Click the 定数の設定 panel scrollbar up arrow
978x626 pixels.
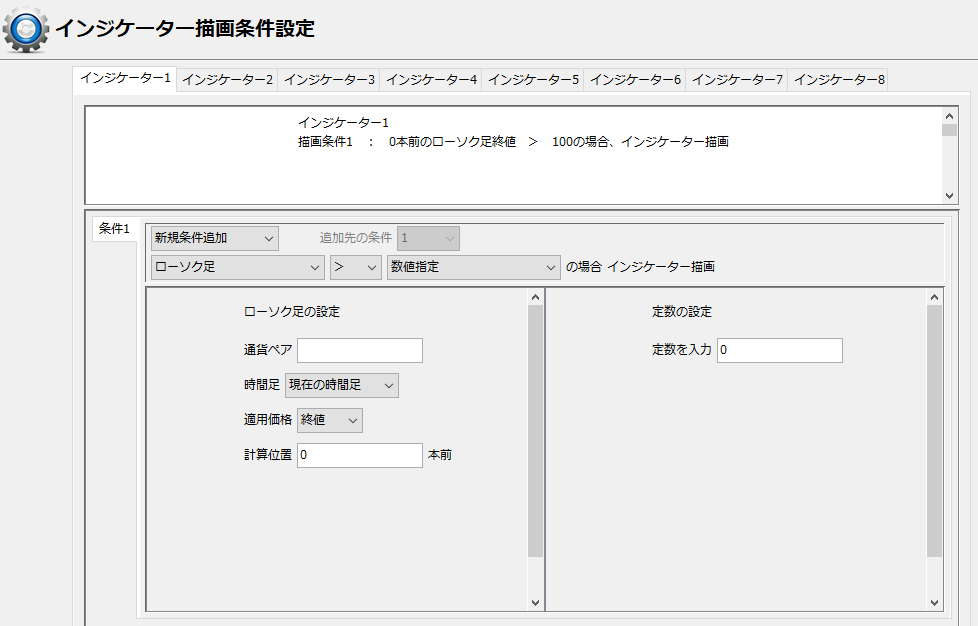935,297
